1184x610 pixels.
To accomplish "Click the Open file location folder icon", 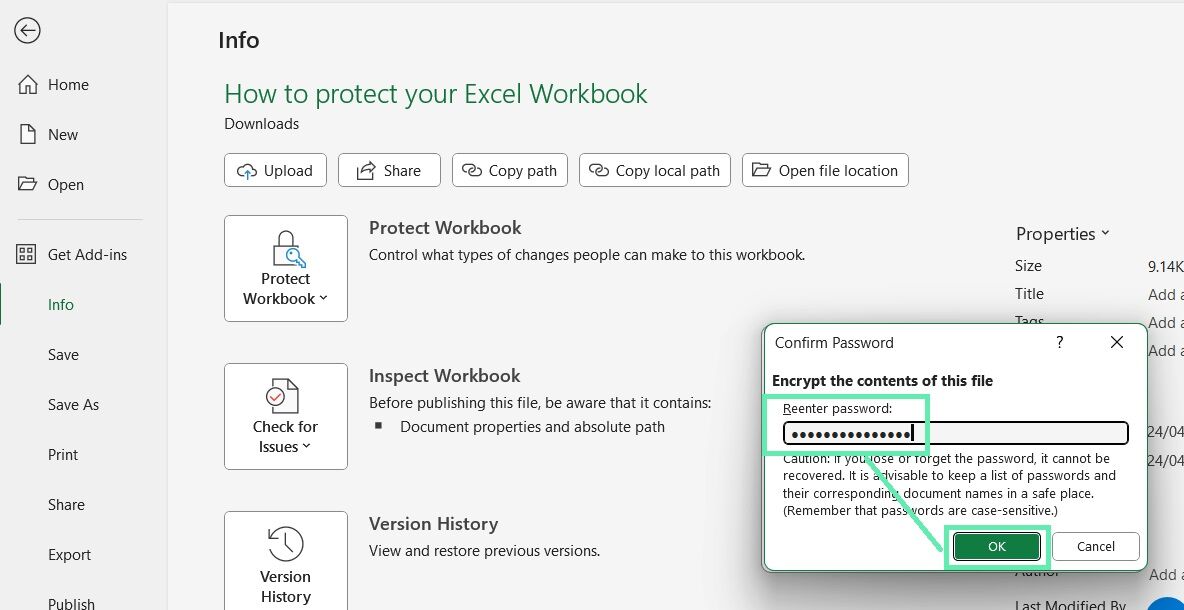I will point(761,170).
